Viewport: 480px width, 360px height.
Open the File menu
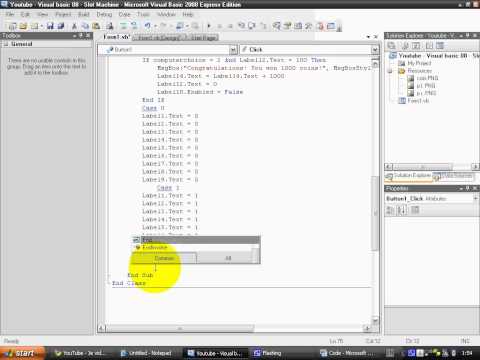coord(10,14)
